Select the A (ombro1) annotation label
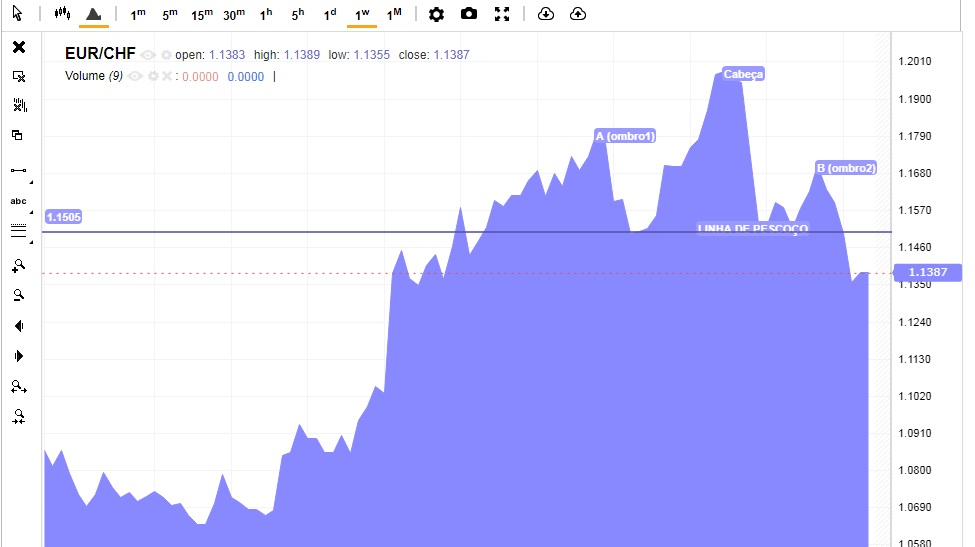Image resolution: width=975 pixels, height=547 pixels. click(625, 136)
